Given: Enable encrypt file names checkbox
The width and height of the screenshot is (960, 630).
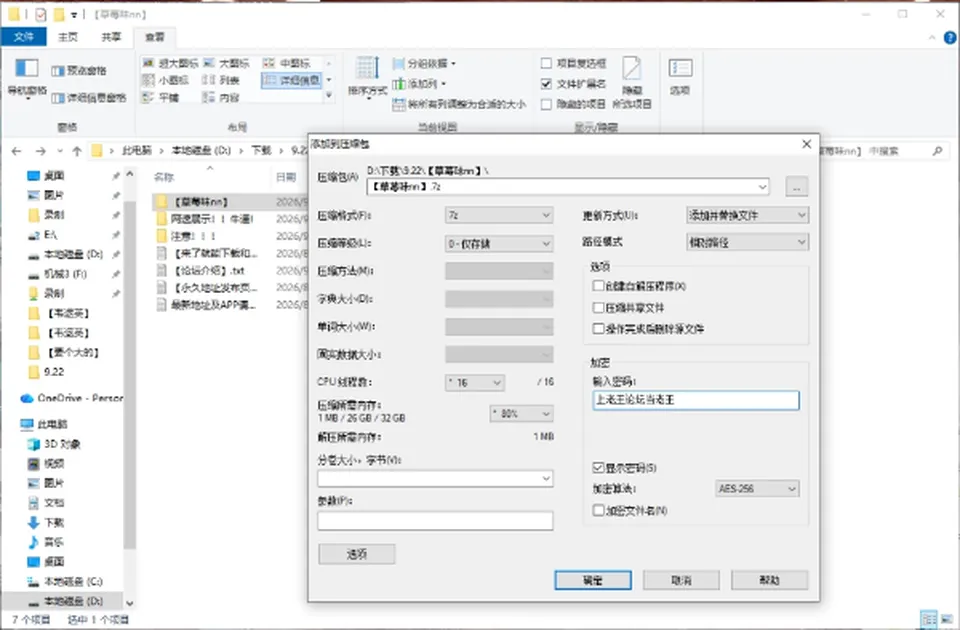Looking at the screenshot, I should (598, 510).
